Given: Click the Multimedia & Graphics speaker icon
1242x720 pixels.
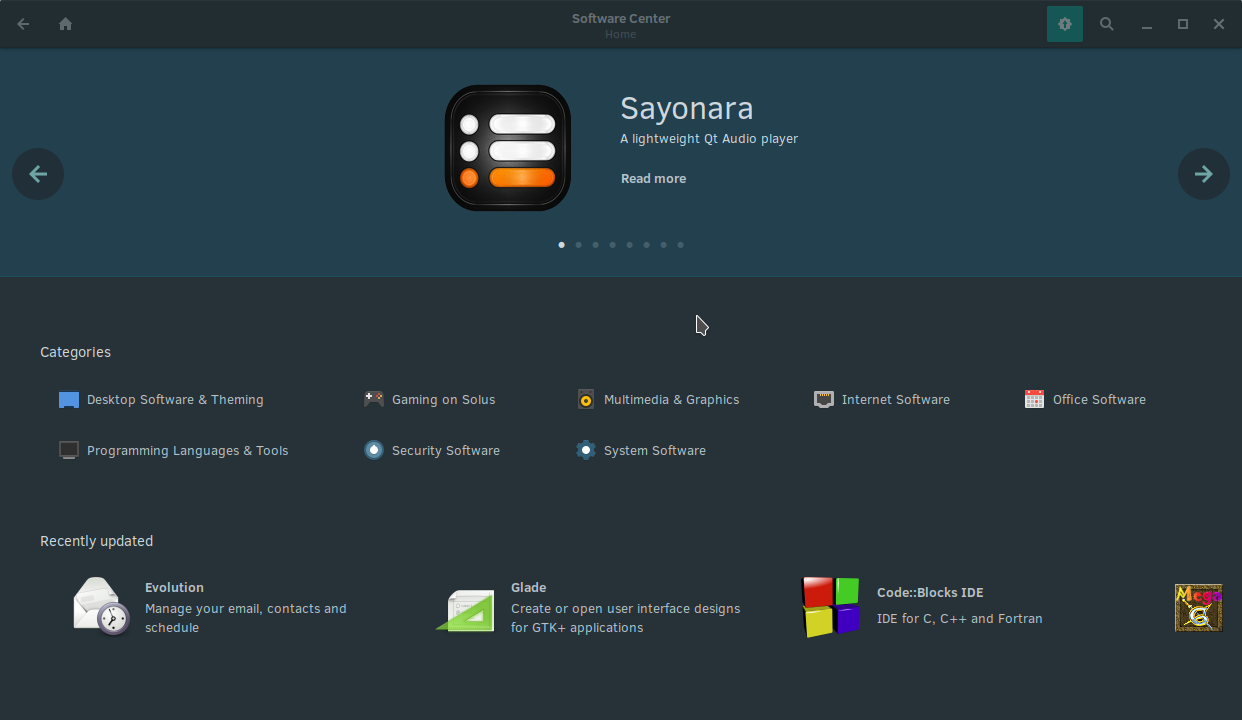Looking at the screenshot, I should tap(586, 400).
